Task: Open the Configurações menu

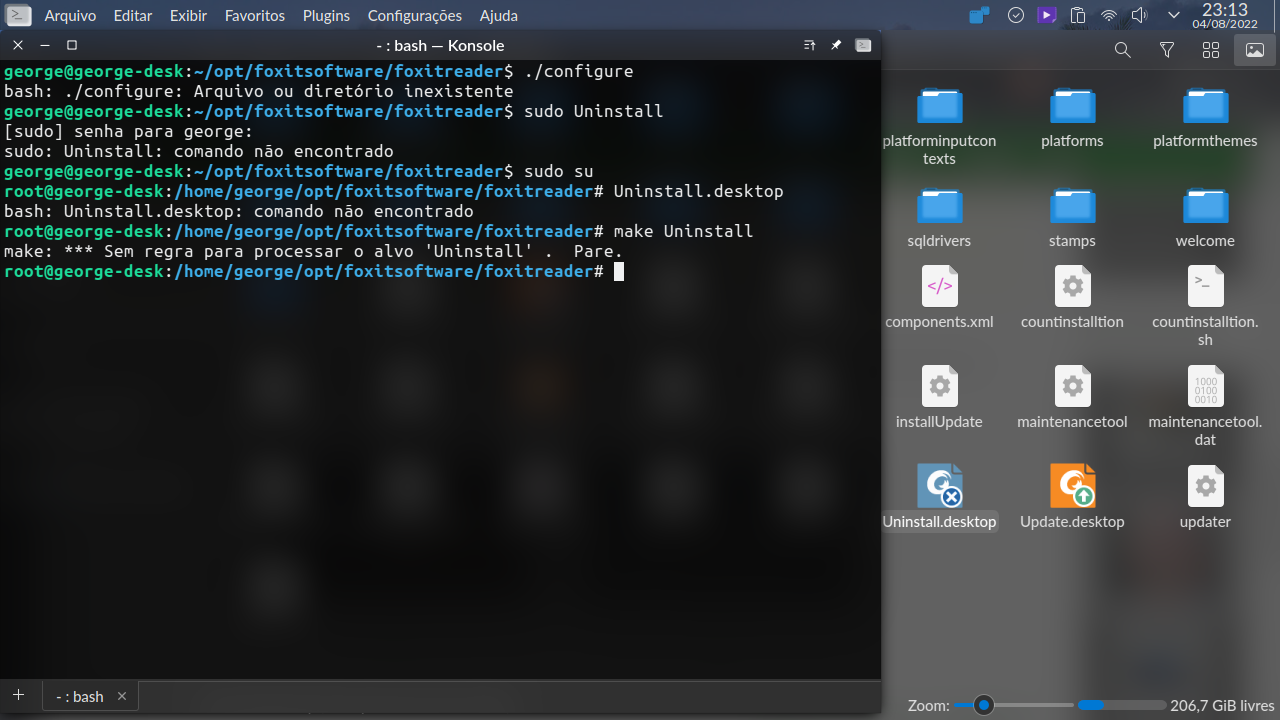Action: (415, 16)
